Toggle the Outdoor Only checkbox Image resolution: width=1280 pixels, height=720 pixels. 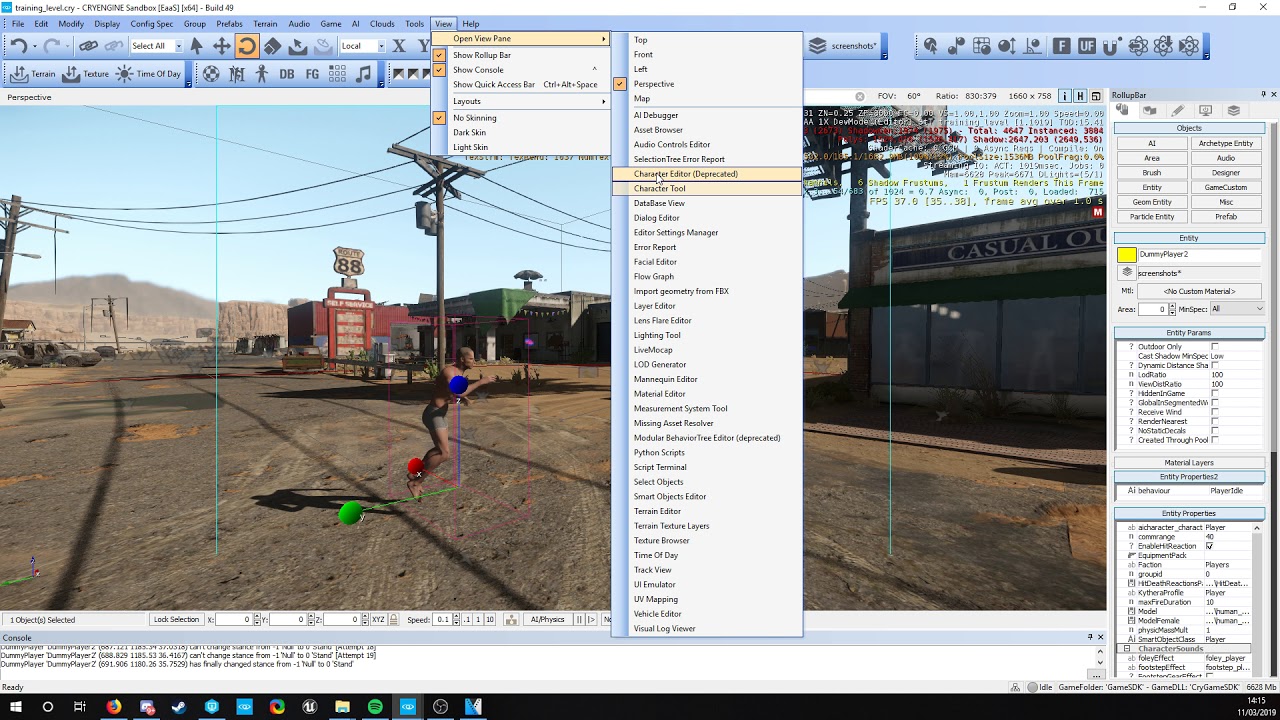tap(1215, 347)
